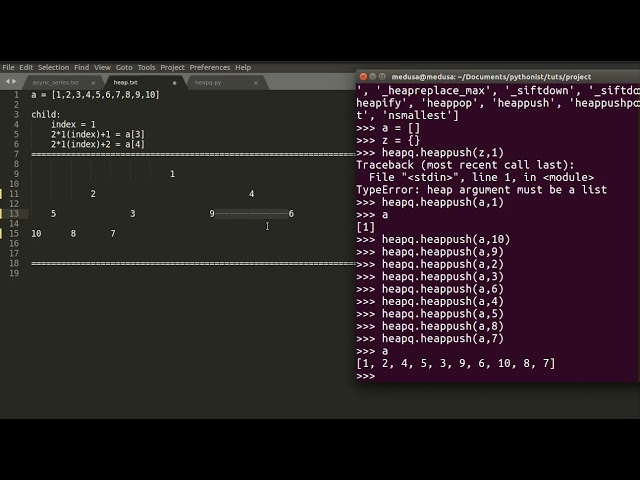Switch to the async_series.txt tab

click(56, 82)
